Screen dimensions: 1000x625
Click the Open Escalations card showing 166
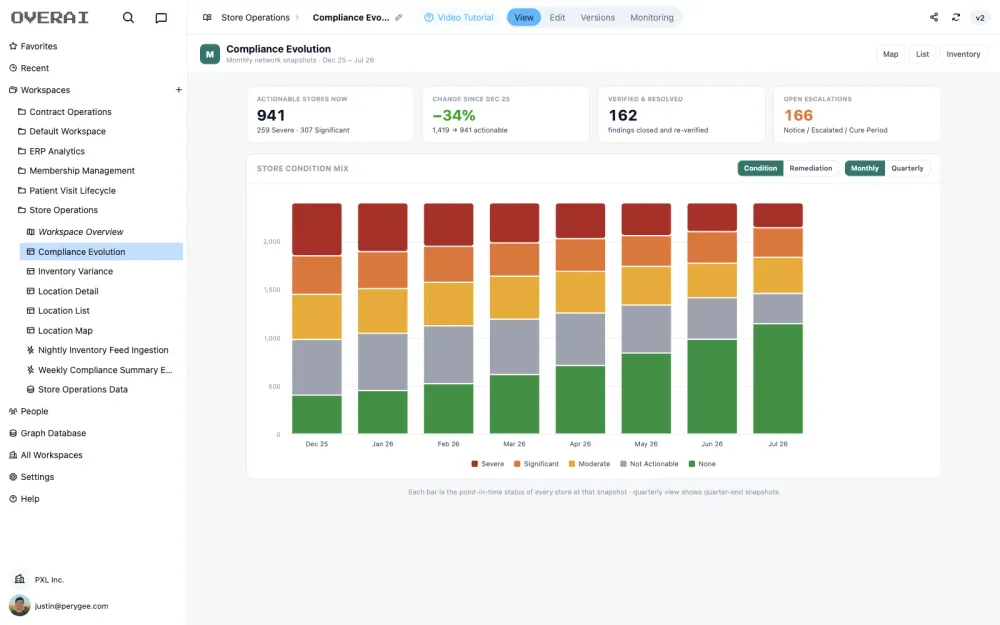click(x=857, y=115)
